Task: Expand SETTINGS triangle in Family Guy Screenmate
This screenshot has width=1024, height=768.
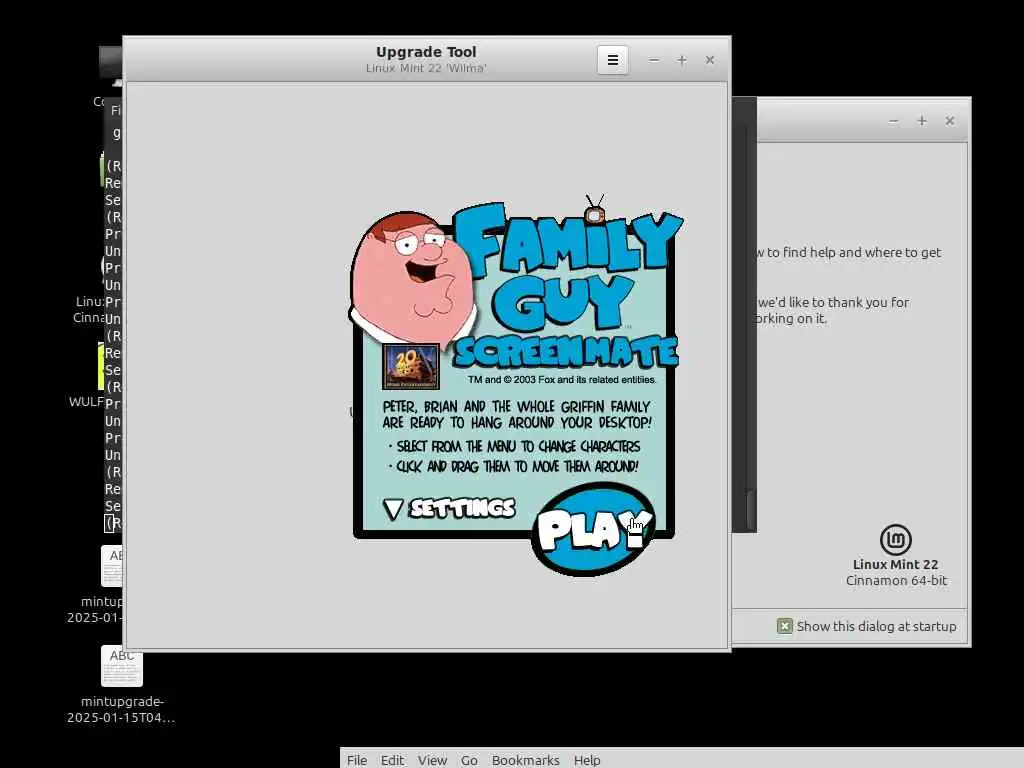Action: (393, 509)
